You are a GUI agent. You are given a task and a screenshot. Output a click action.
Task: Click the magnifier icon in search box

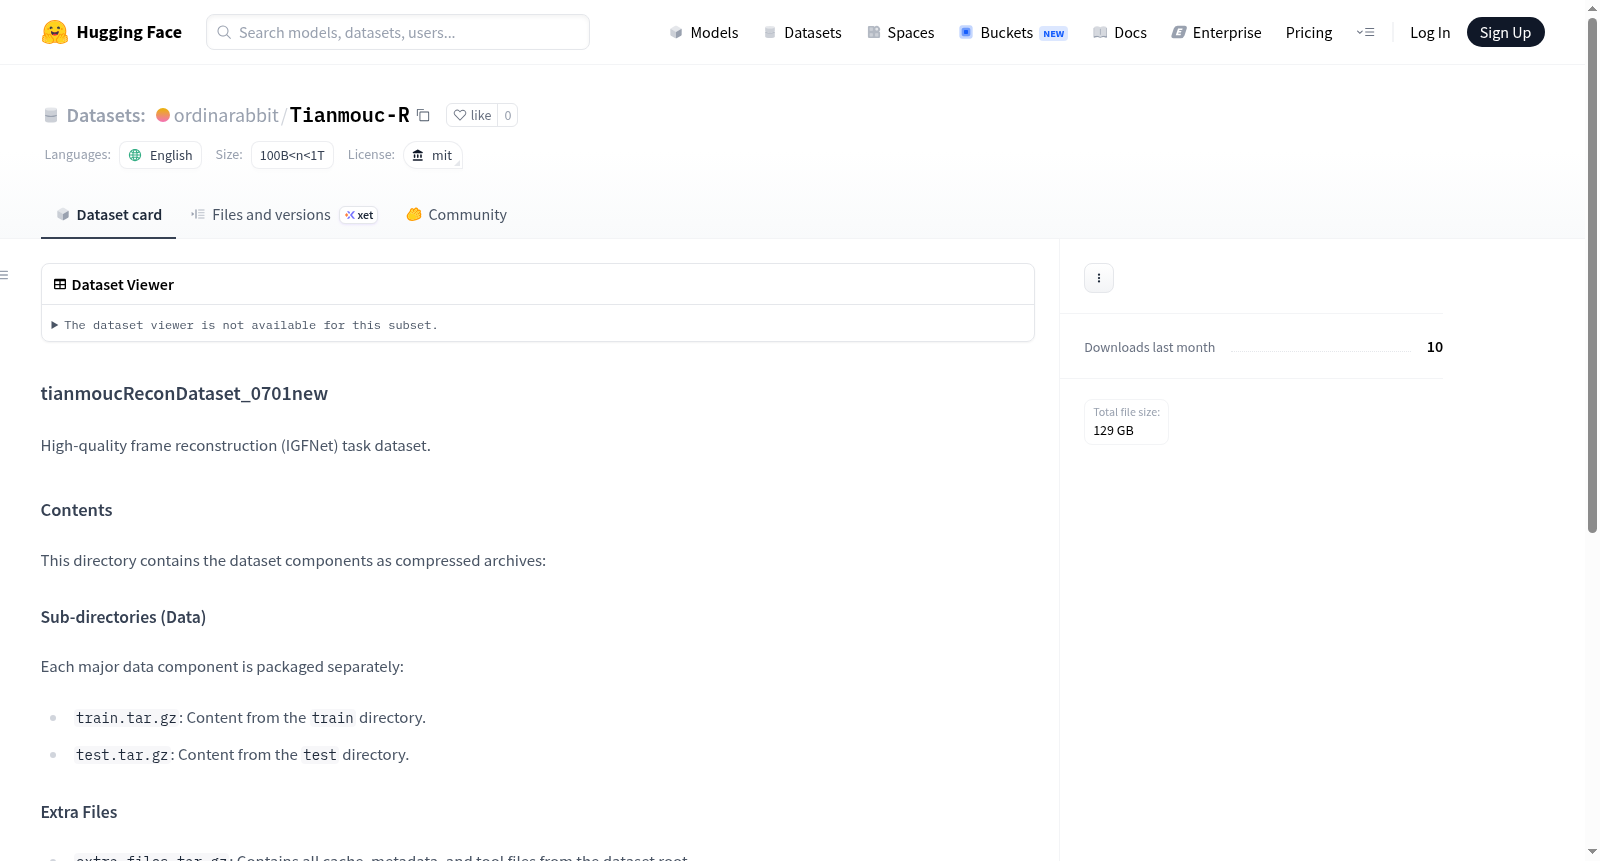(x=224, y=32)
